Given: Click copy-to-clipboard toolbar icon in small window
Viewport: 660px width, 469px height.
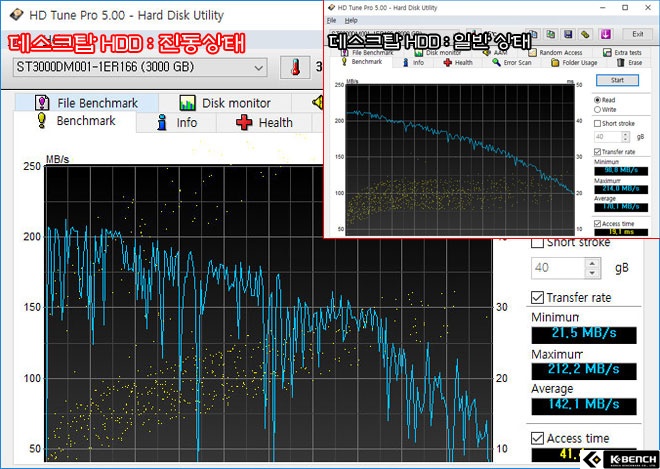Looking at the screenshot, I should (533, 34).
